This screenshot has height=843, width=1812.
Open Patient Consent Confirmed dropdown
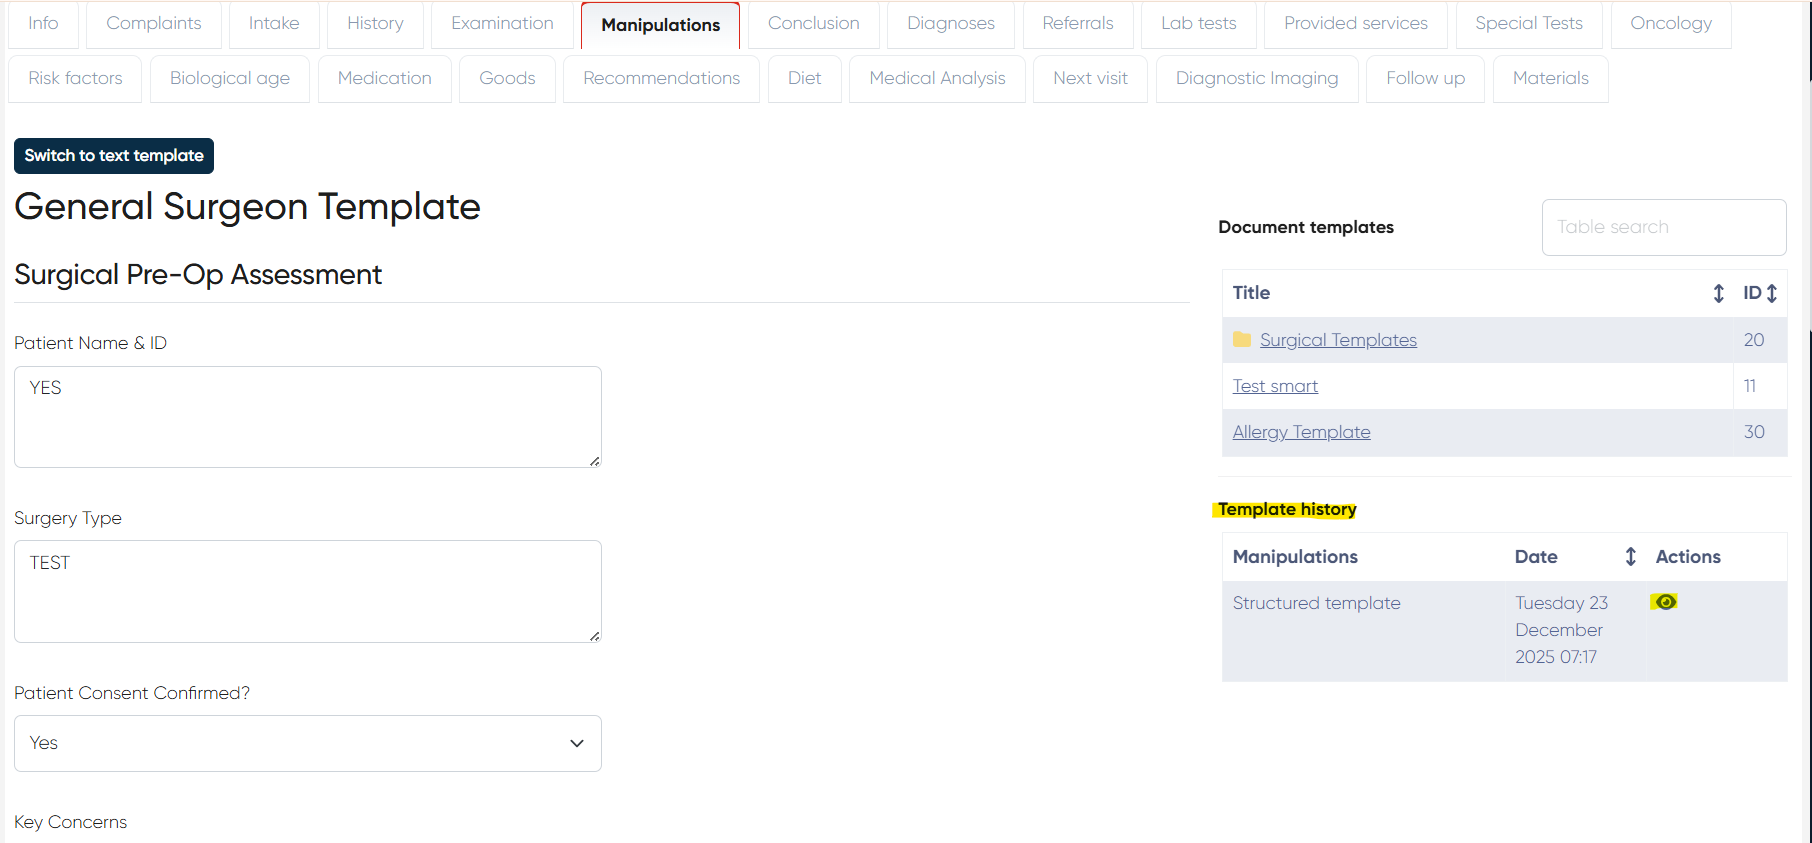pyautogui.click(x=308, y=743)
